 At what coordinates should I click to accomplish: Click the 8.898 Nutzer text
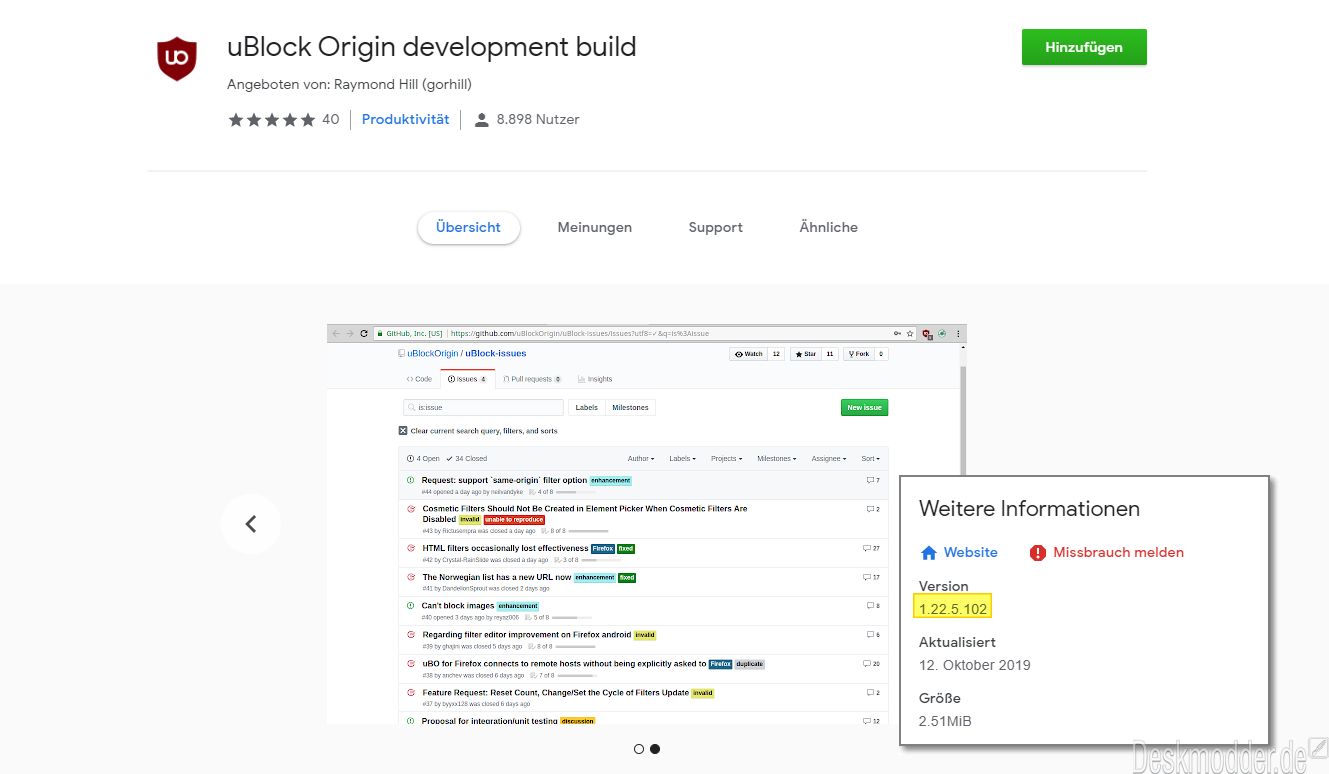pos(538,119)
